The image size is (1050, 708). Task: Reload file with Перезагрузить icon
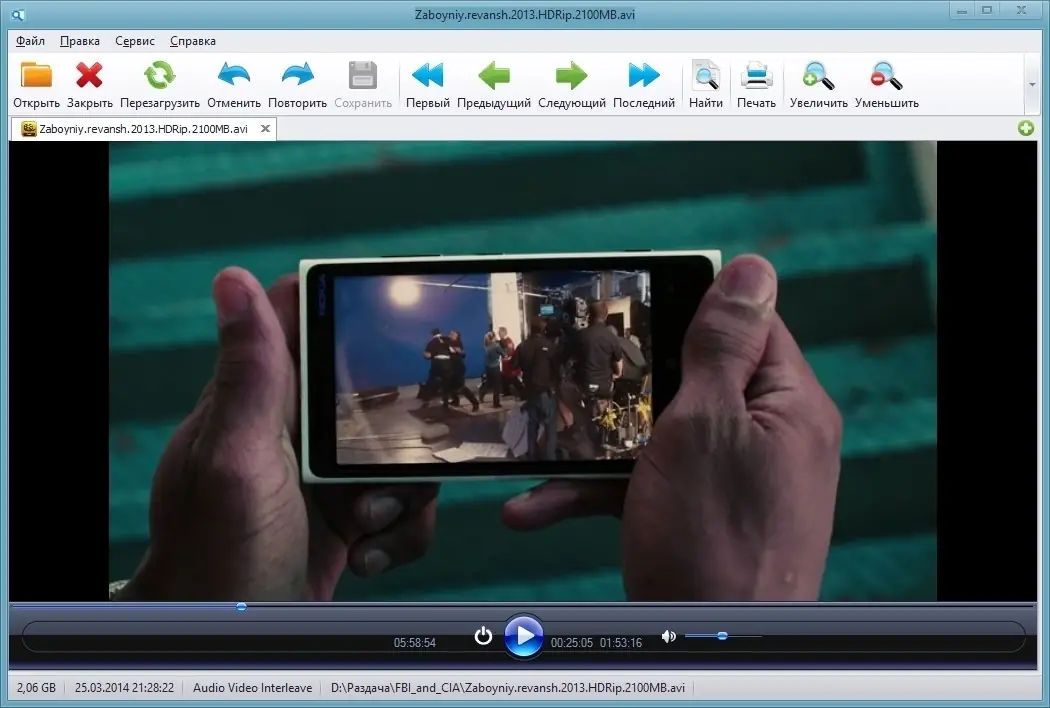pos(159,75)
